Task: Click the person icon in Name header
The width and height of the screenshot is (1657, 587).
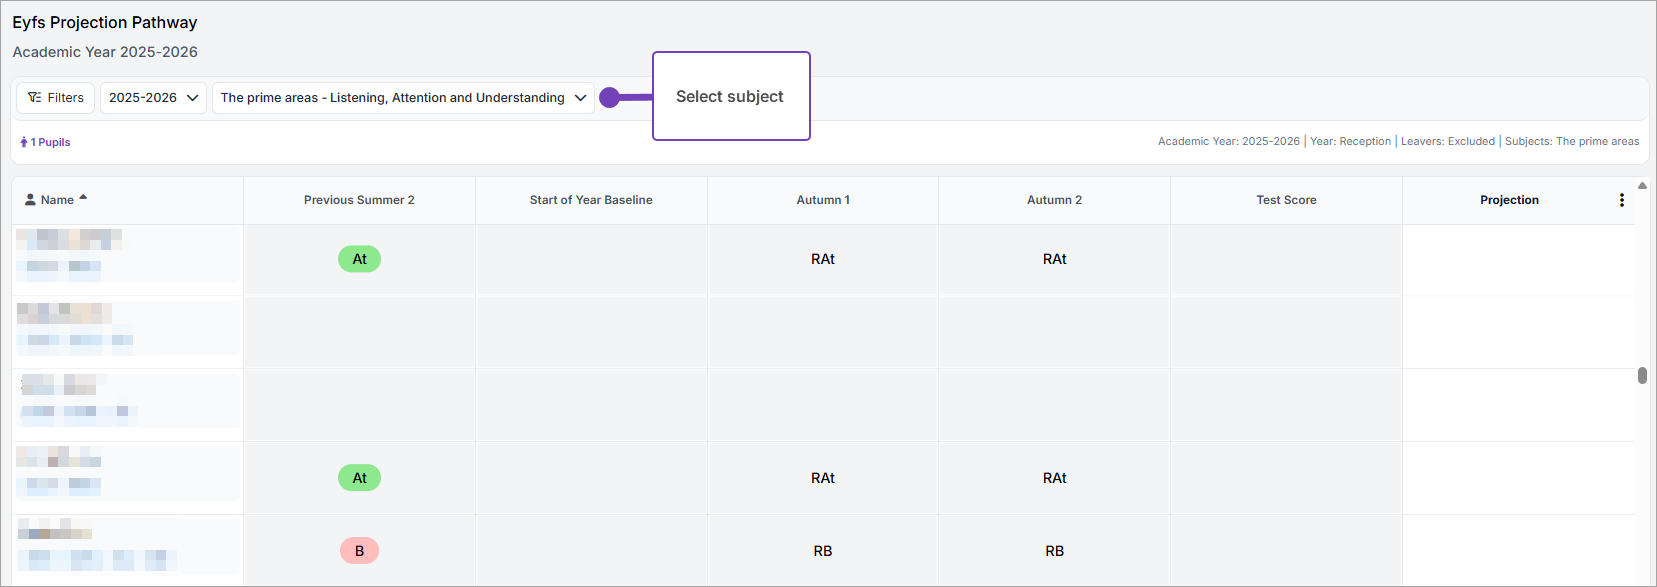Action: (x=30, y=200)
